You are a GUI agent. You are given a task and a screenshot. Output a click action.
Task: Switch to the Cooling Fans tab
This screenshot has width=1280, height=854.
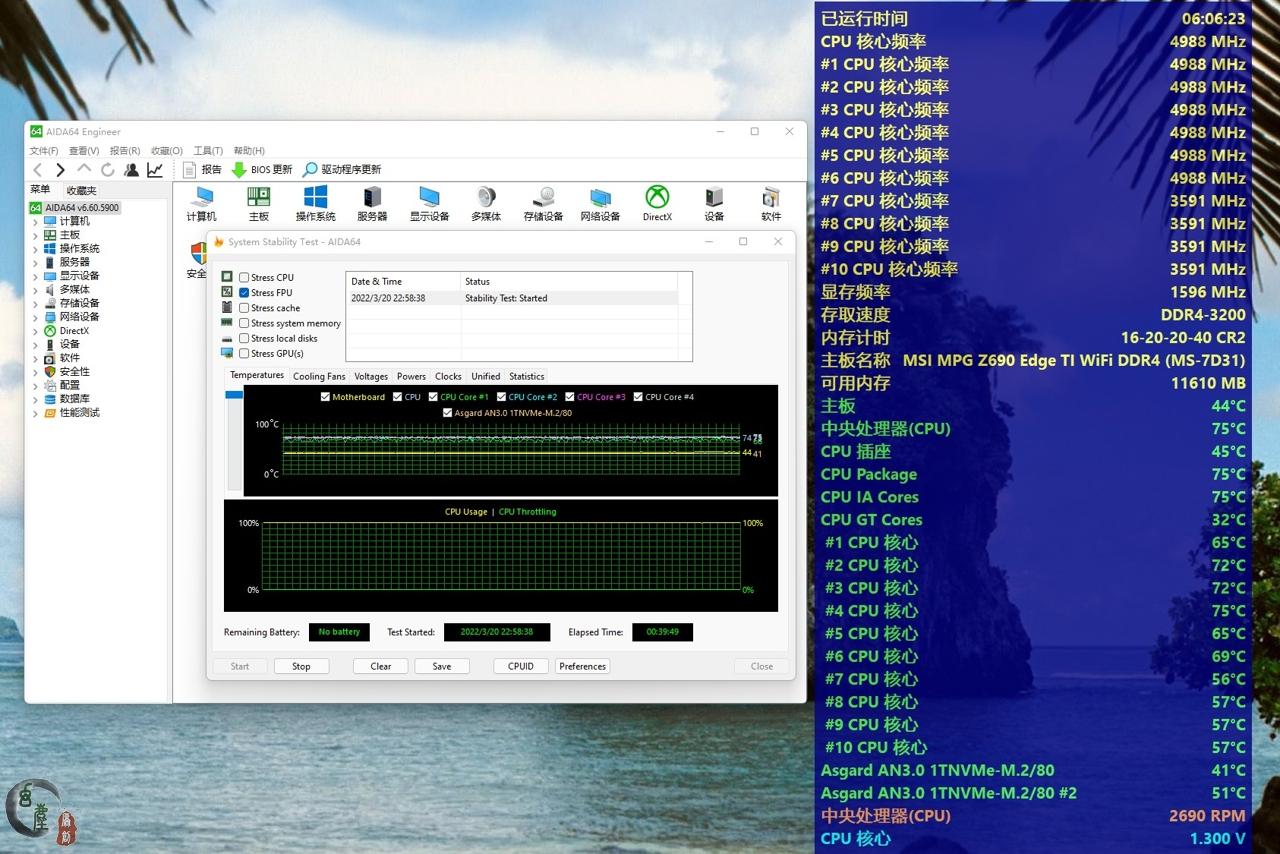[x=319, y=376]
